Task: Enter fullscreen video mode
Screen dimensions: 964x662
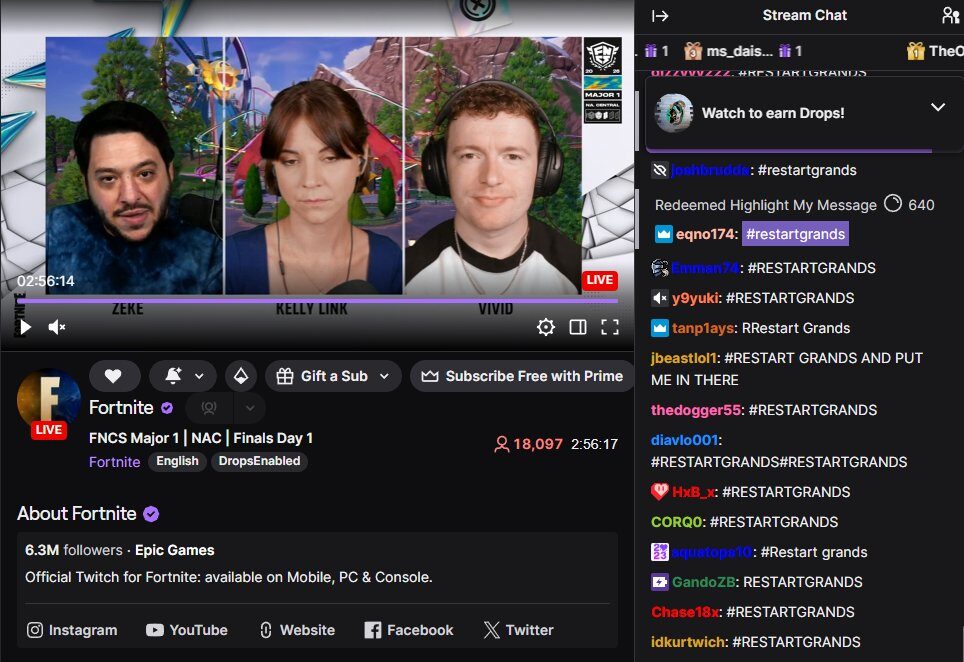Action: [609, 327]
